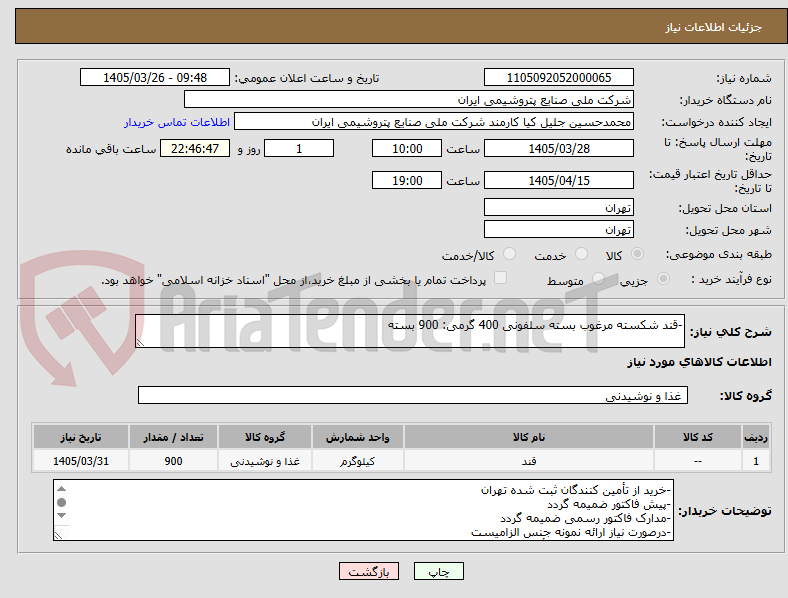Screen dimensions: 788x598
Task: Click the remaining days field showing 1
Action: coord(299,149)
